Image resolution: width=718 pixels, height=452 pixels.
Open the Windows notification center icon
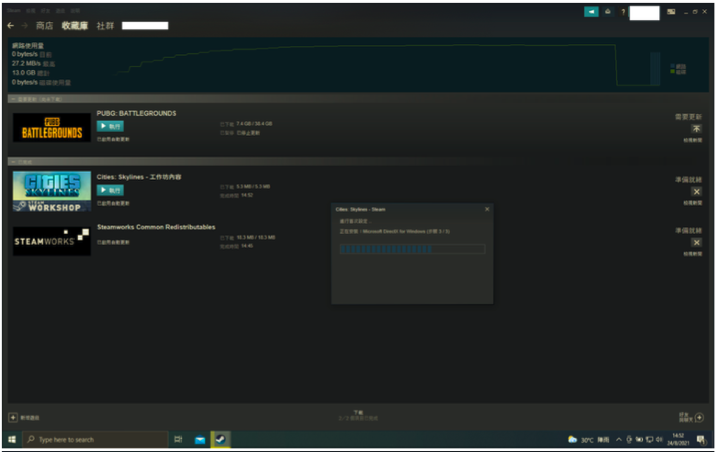click(x=701, y=440)
